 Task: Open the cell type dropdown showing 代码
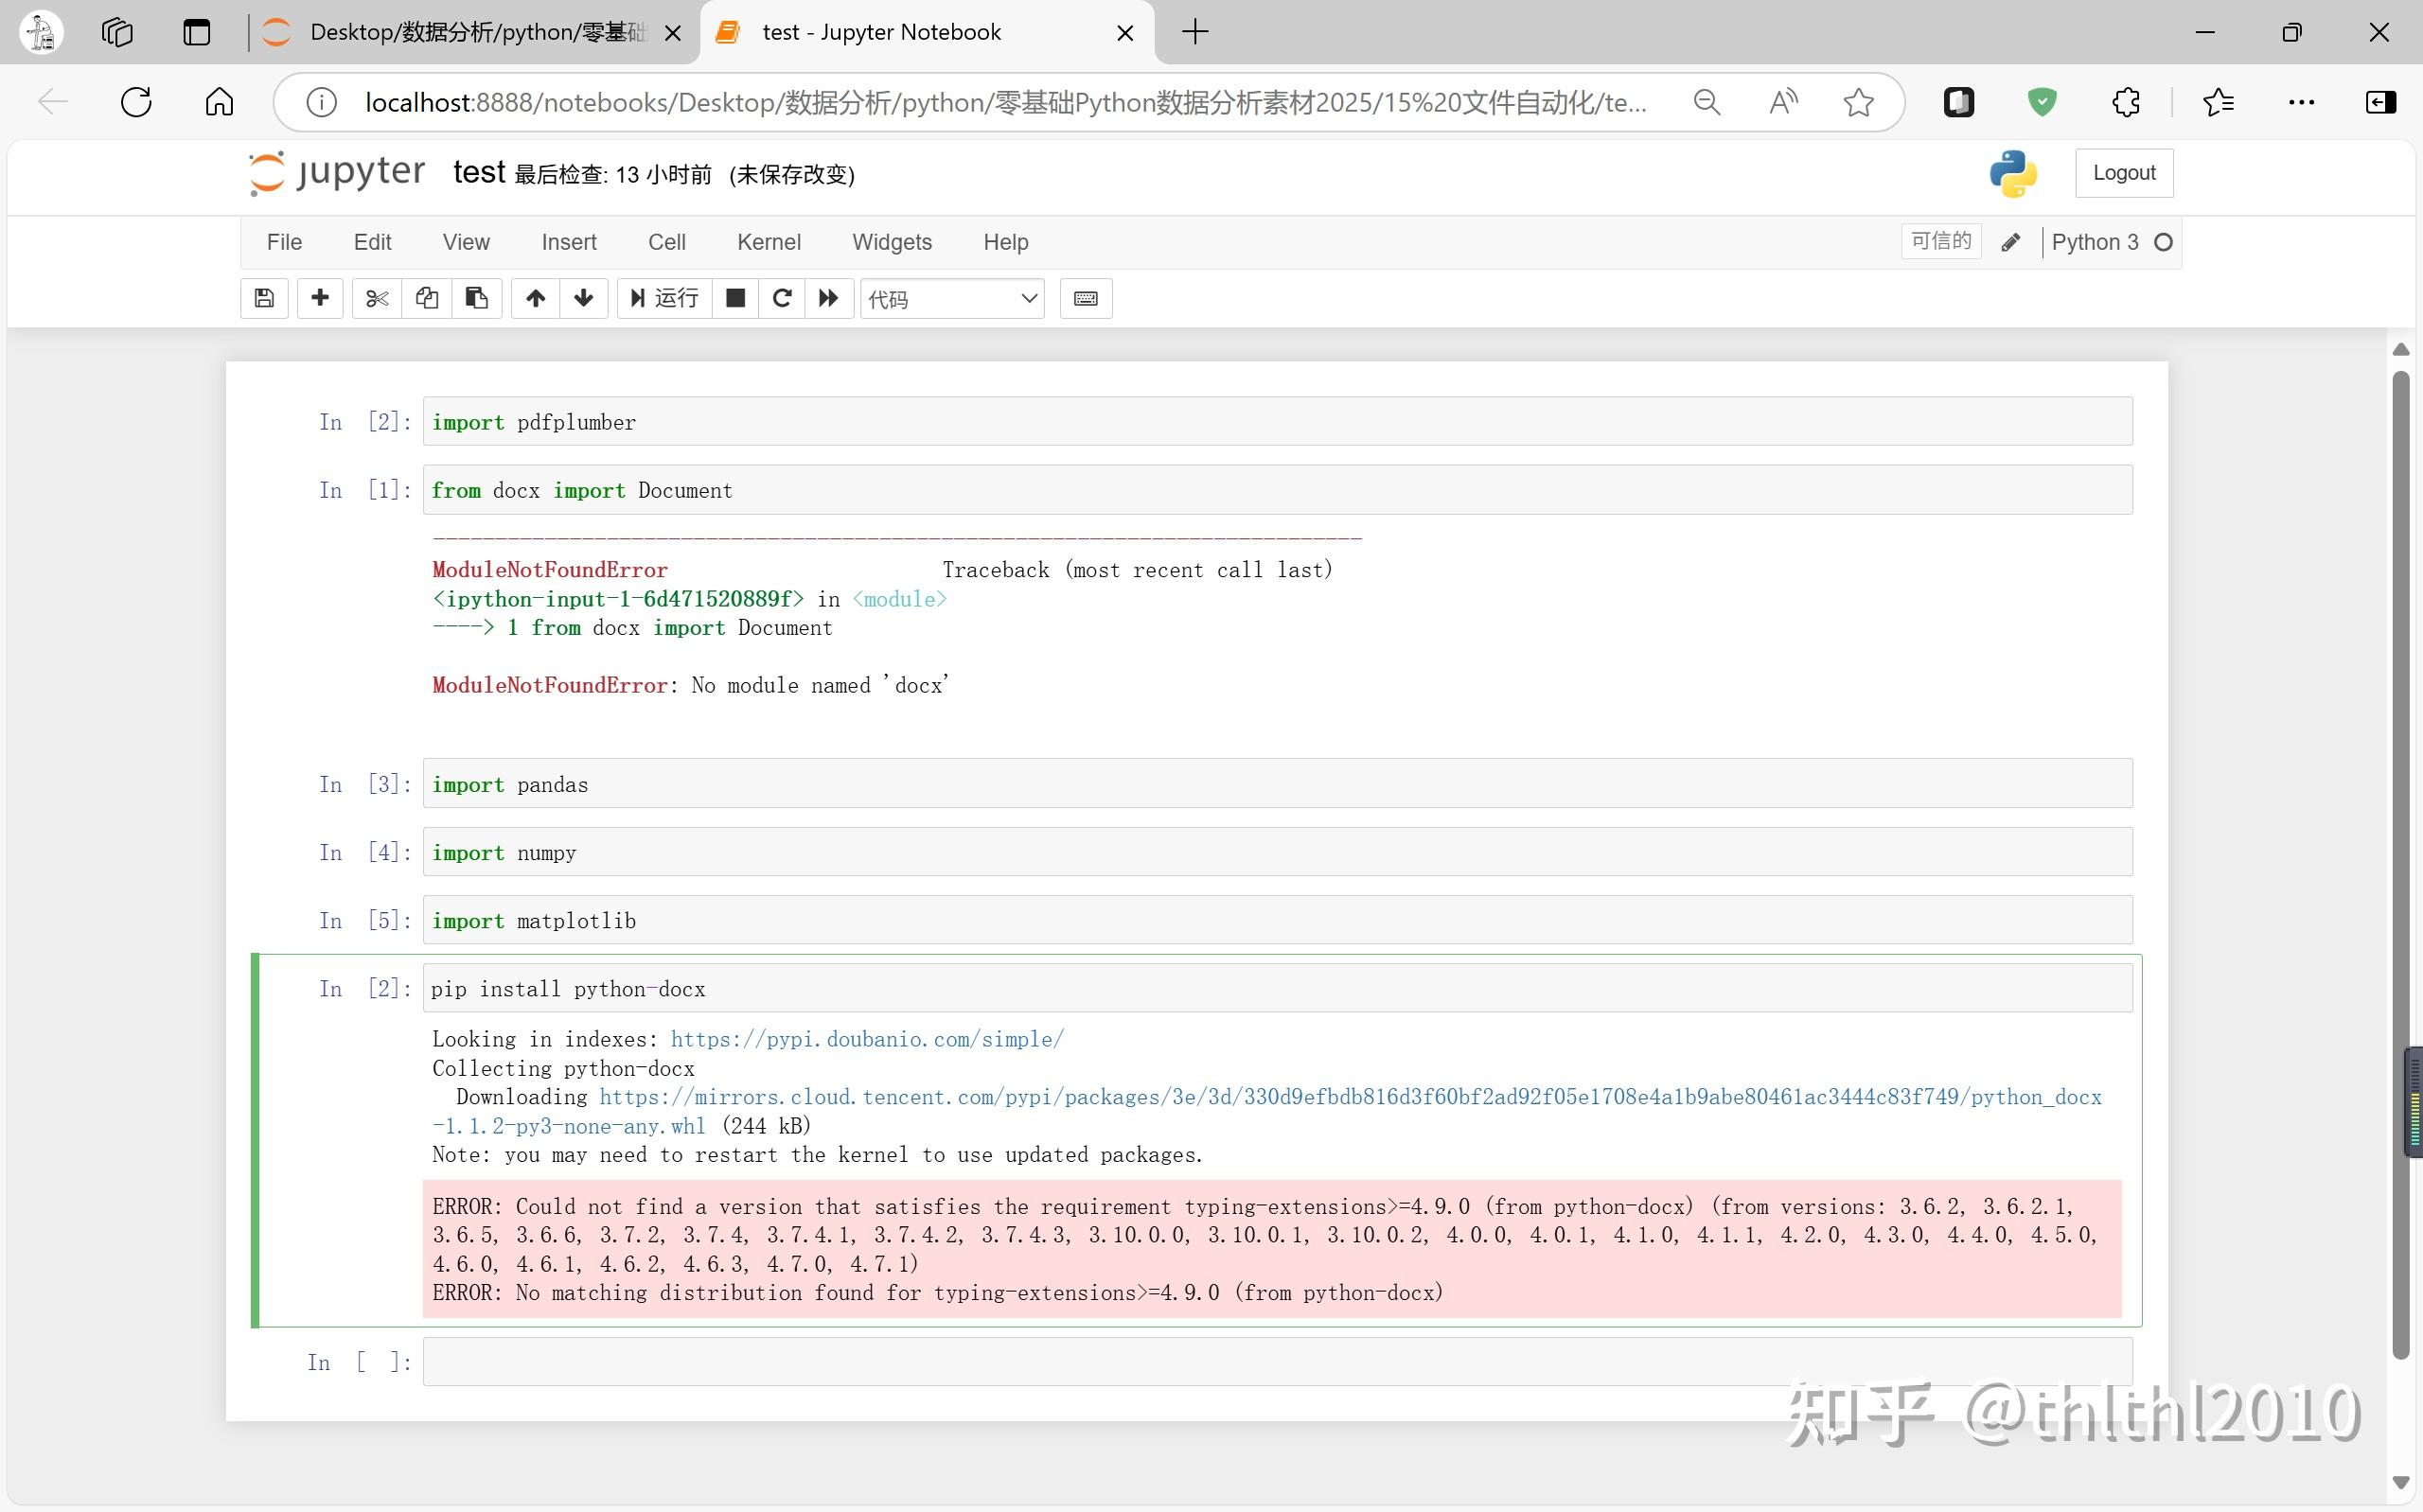(x=951, y=298)
